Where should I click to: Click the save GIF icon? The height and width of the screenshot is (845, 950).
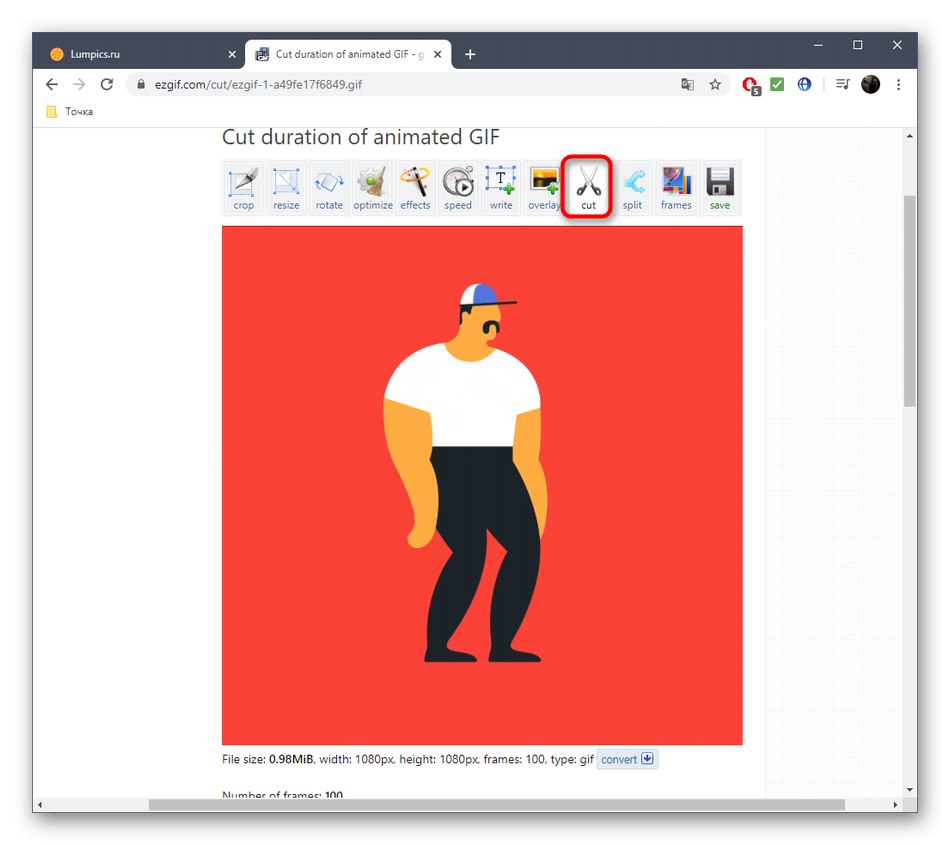point(719,187)
